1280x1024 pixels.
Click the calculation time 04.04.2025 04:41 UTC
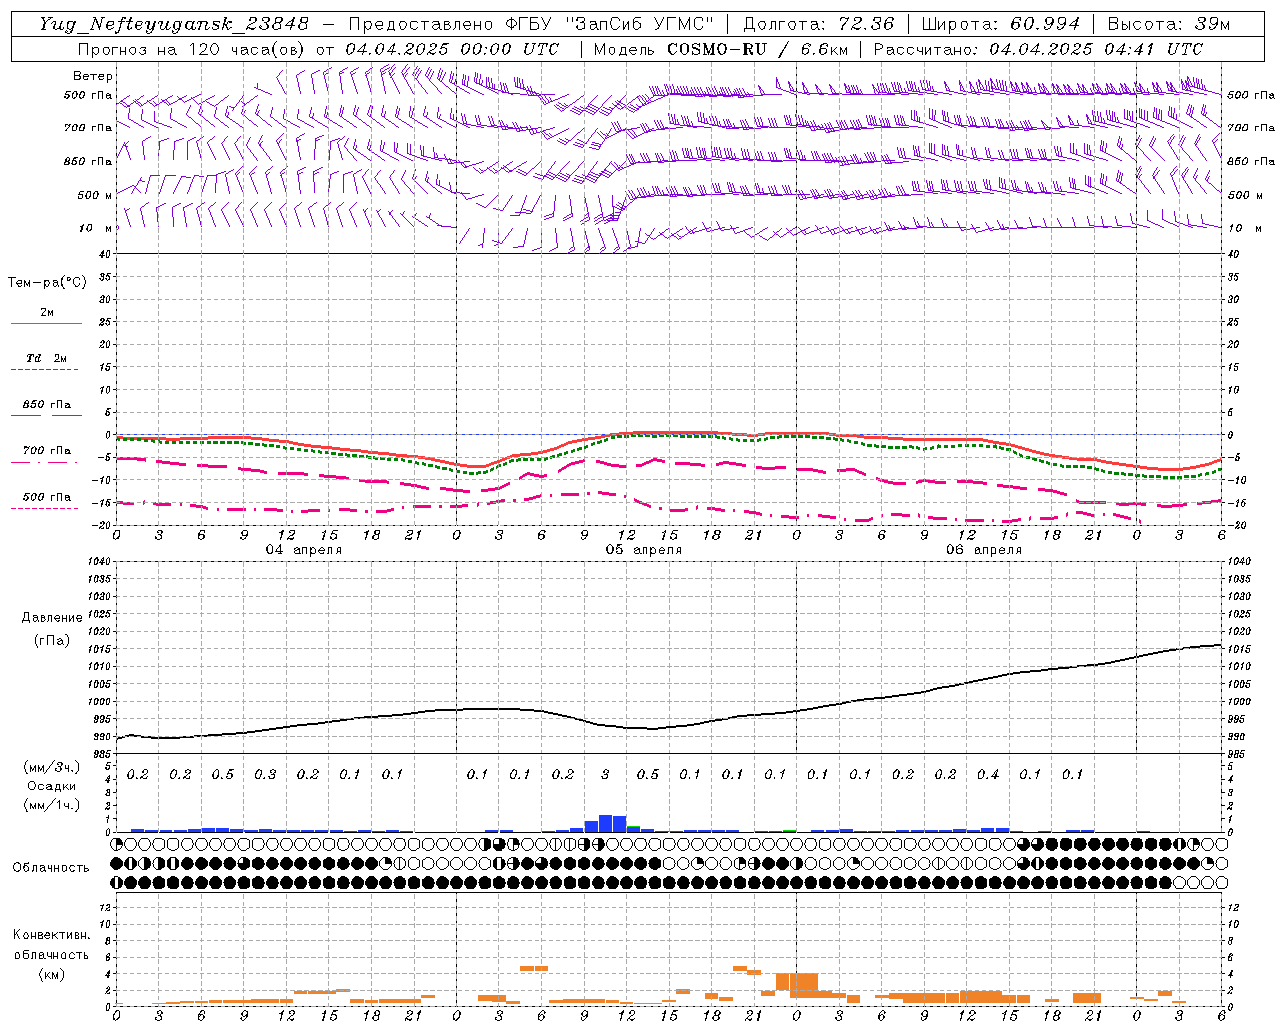point(1096,49)
